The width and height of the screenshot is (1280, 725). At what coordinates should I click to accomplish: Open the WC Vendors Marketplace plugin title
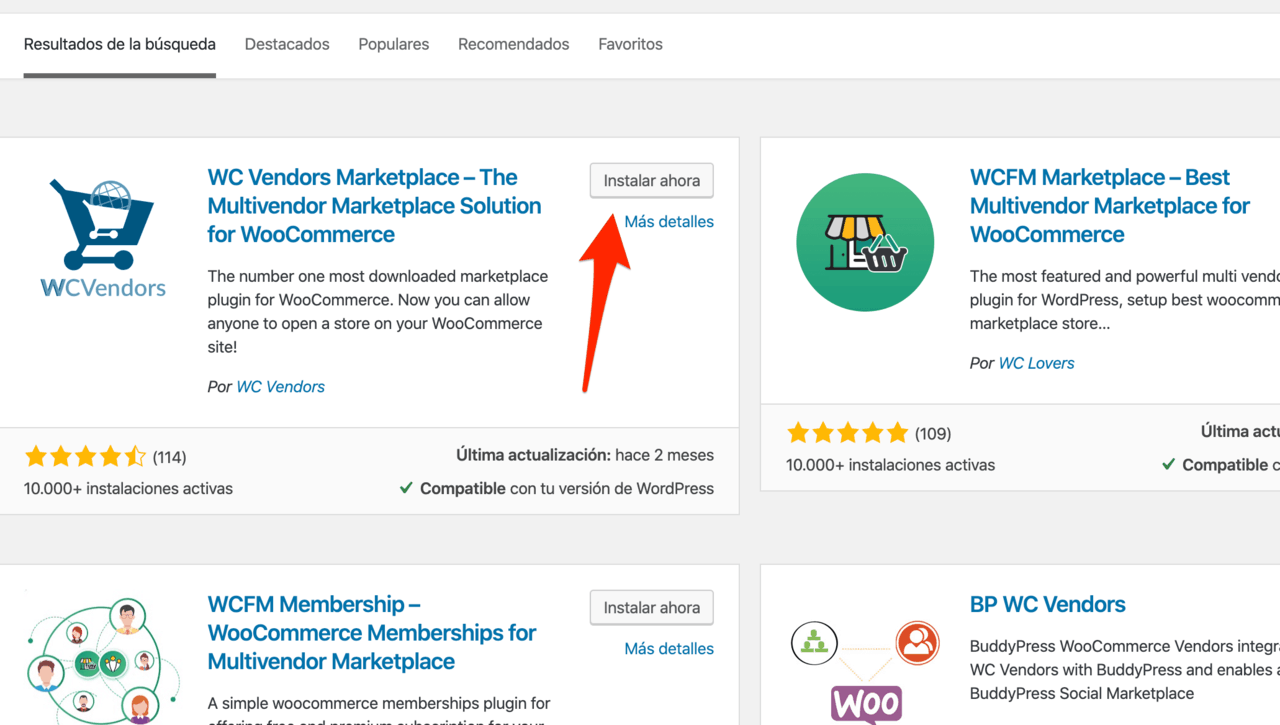(374, 206)
